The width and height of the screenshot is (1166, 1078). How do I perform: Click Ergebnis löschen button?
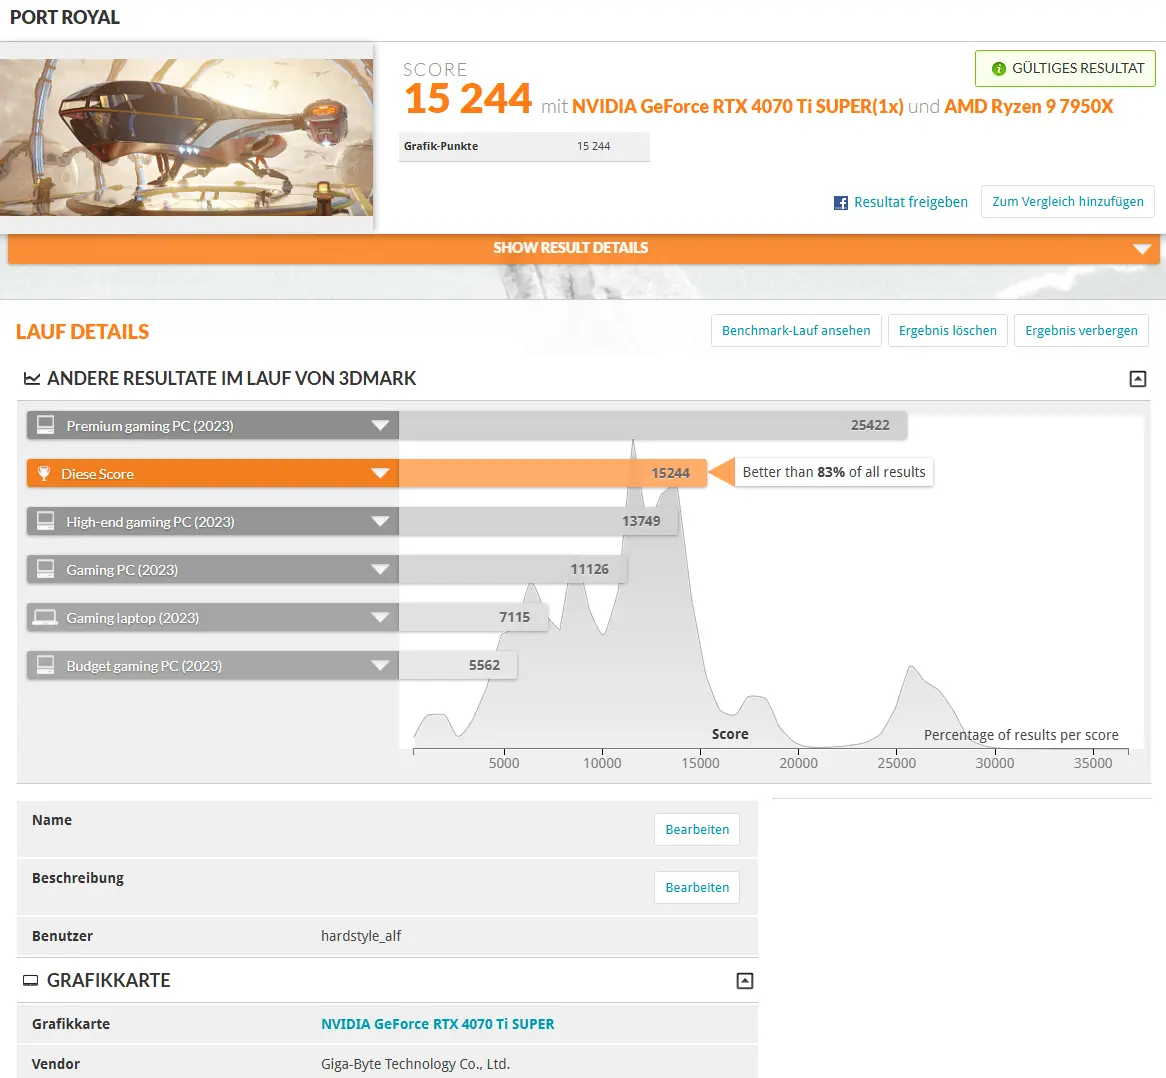tap(947, 331)
